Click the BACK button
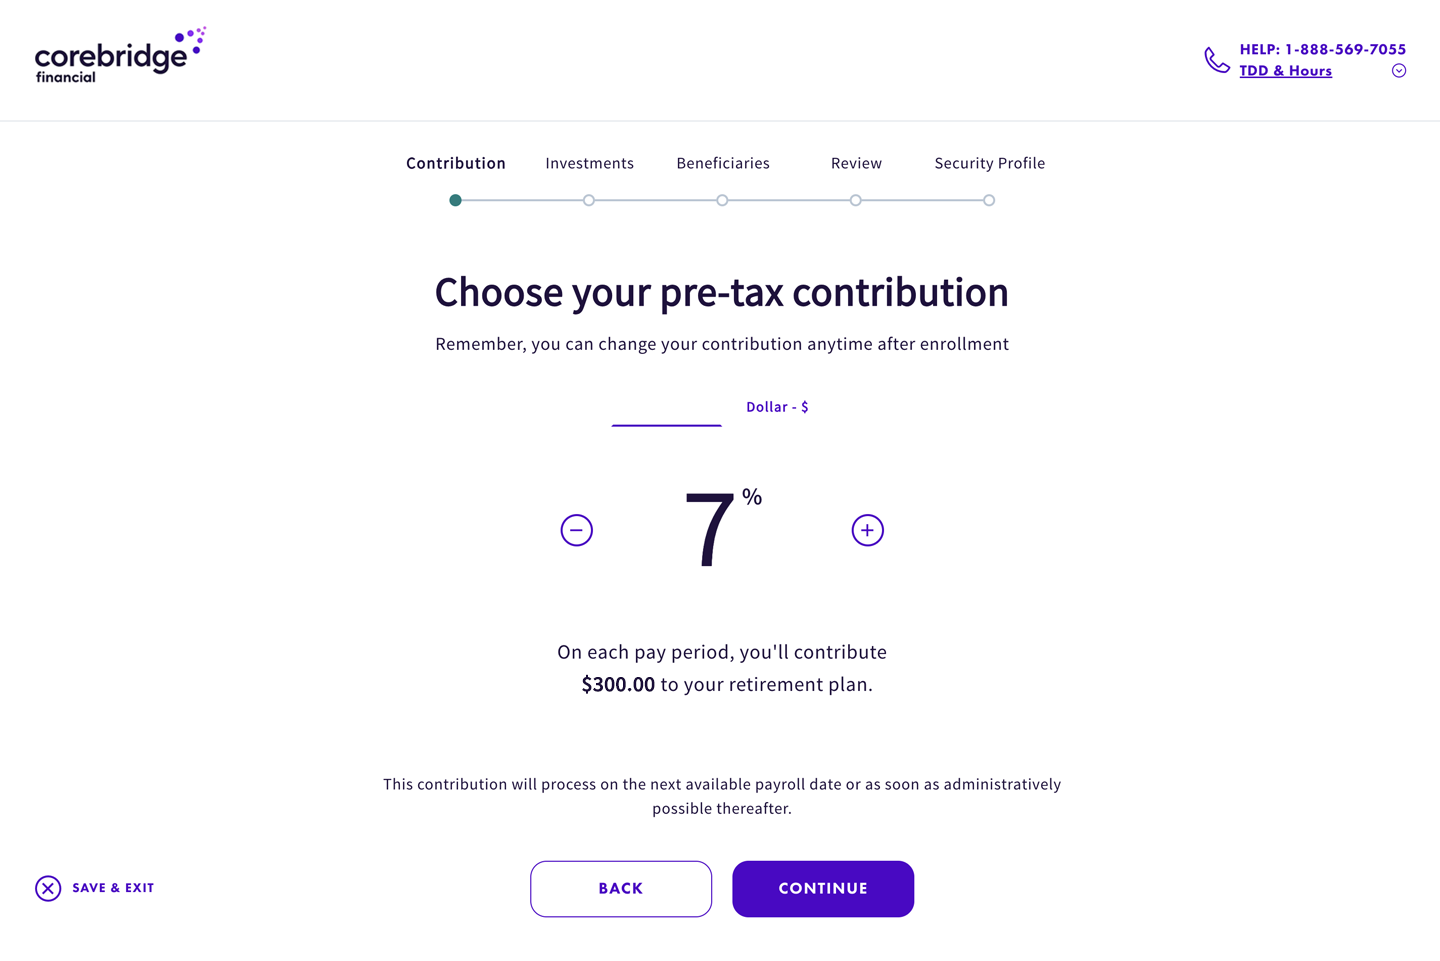Screen dimensions: 1440x961 click(x=621, y=889)
